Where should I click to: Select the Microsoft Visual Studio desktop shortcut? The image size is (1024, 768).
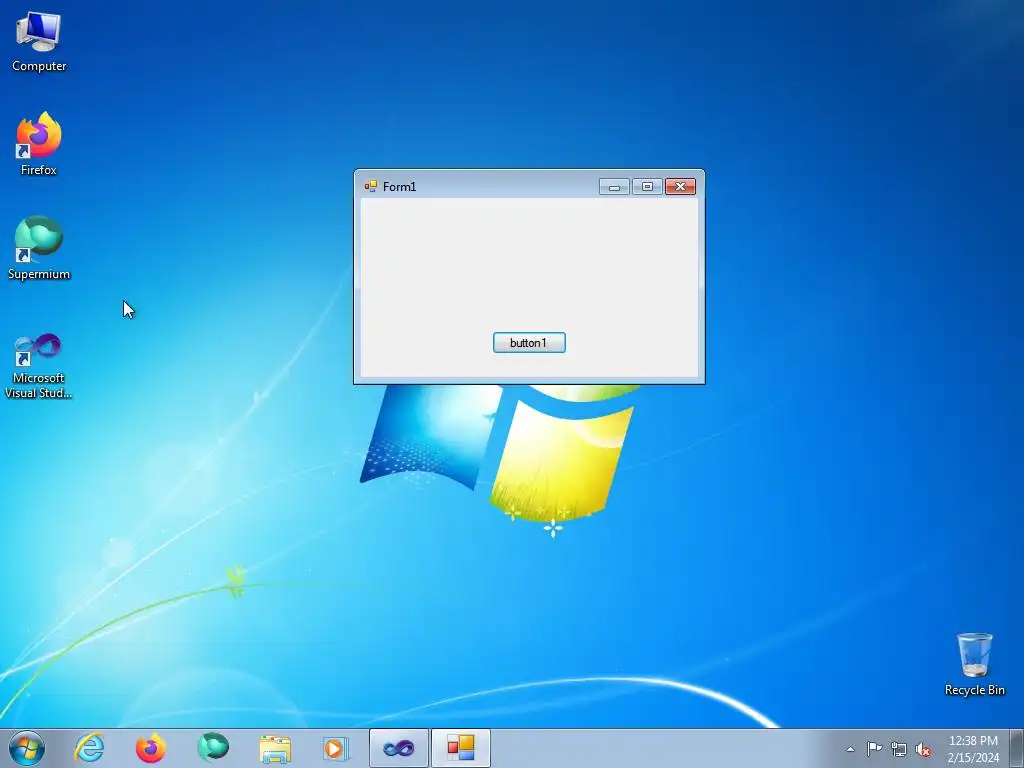(x=39, y=366)
